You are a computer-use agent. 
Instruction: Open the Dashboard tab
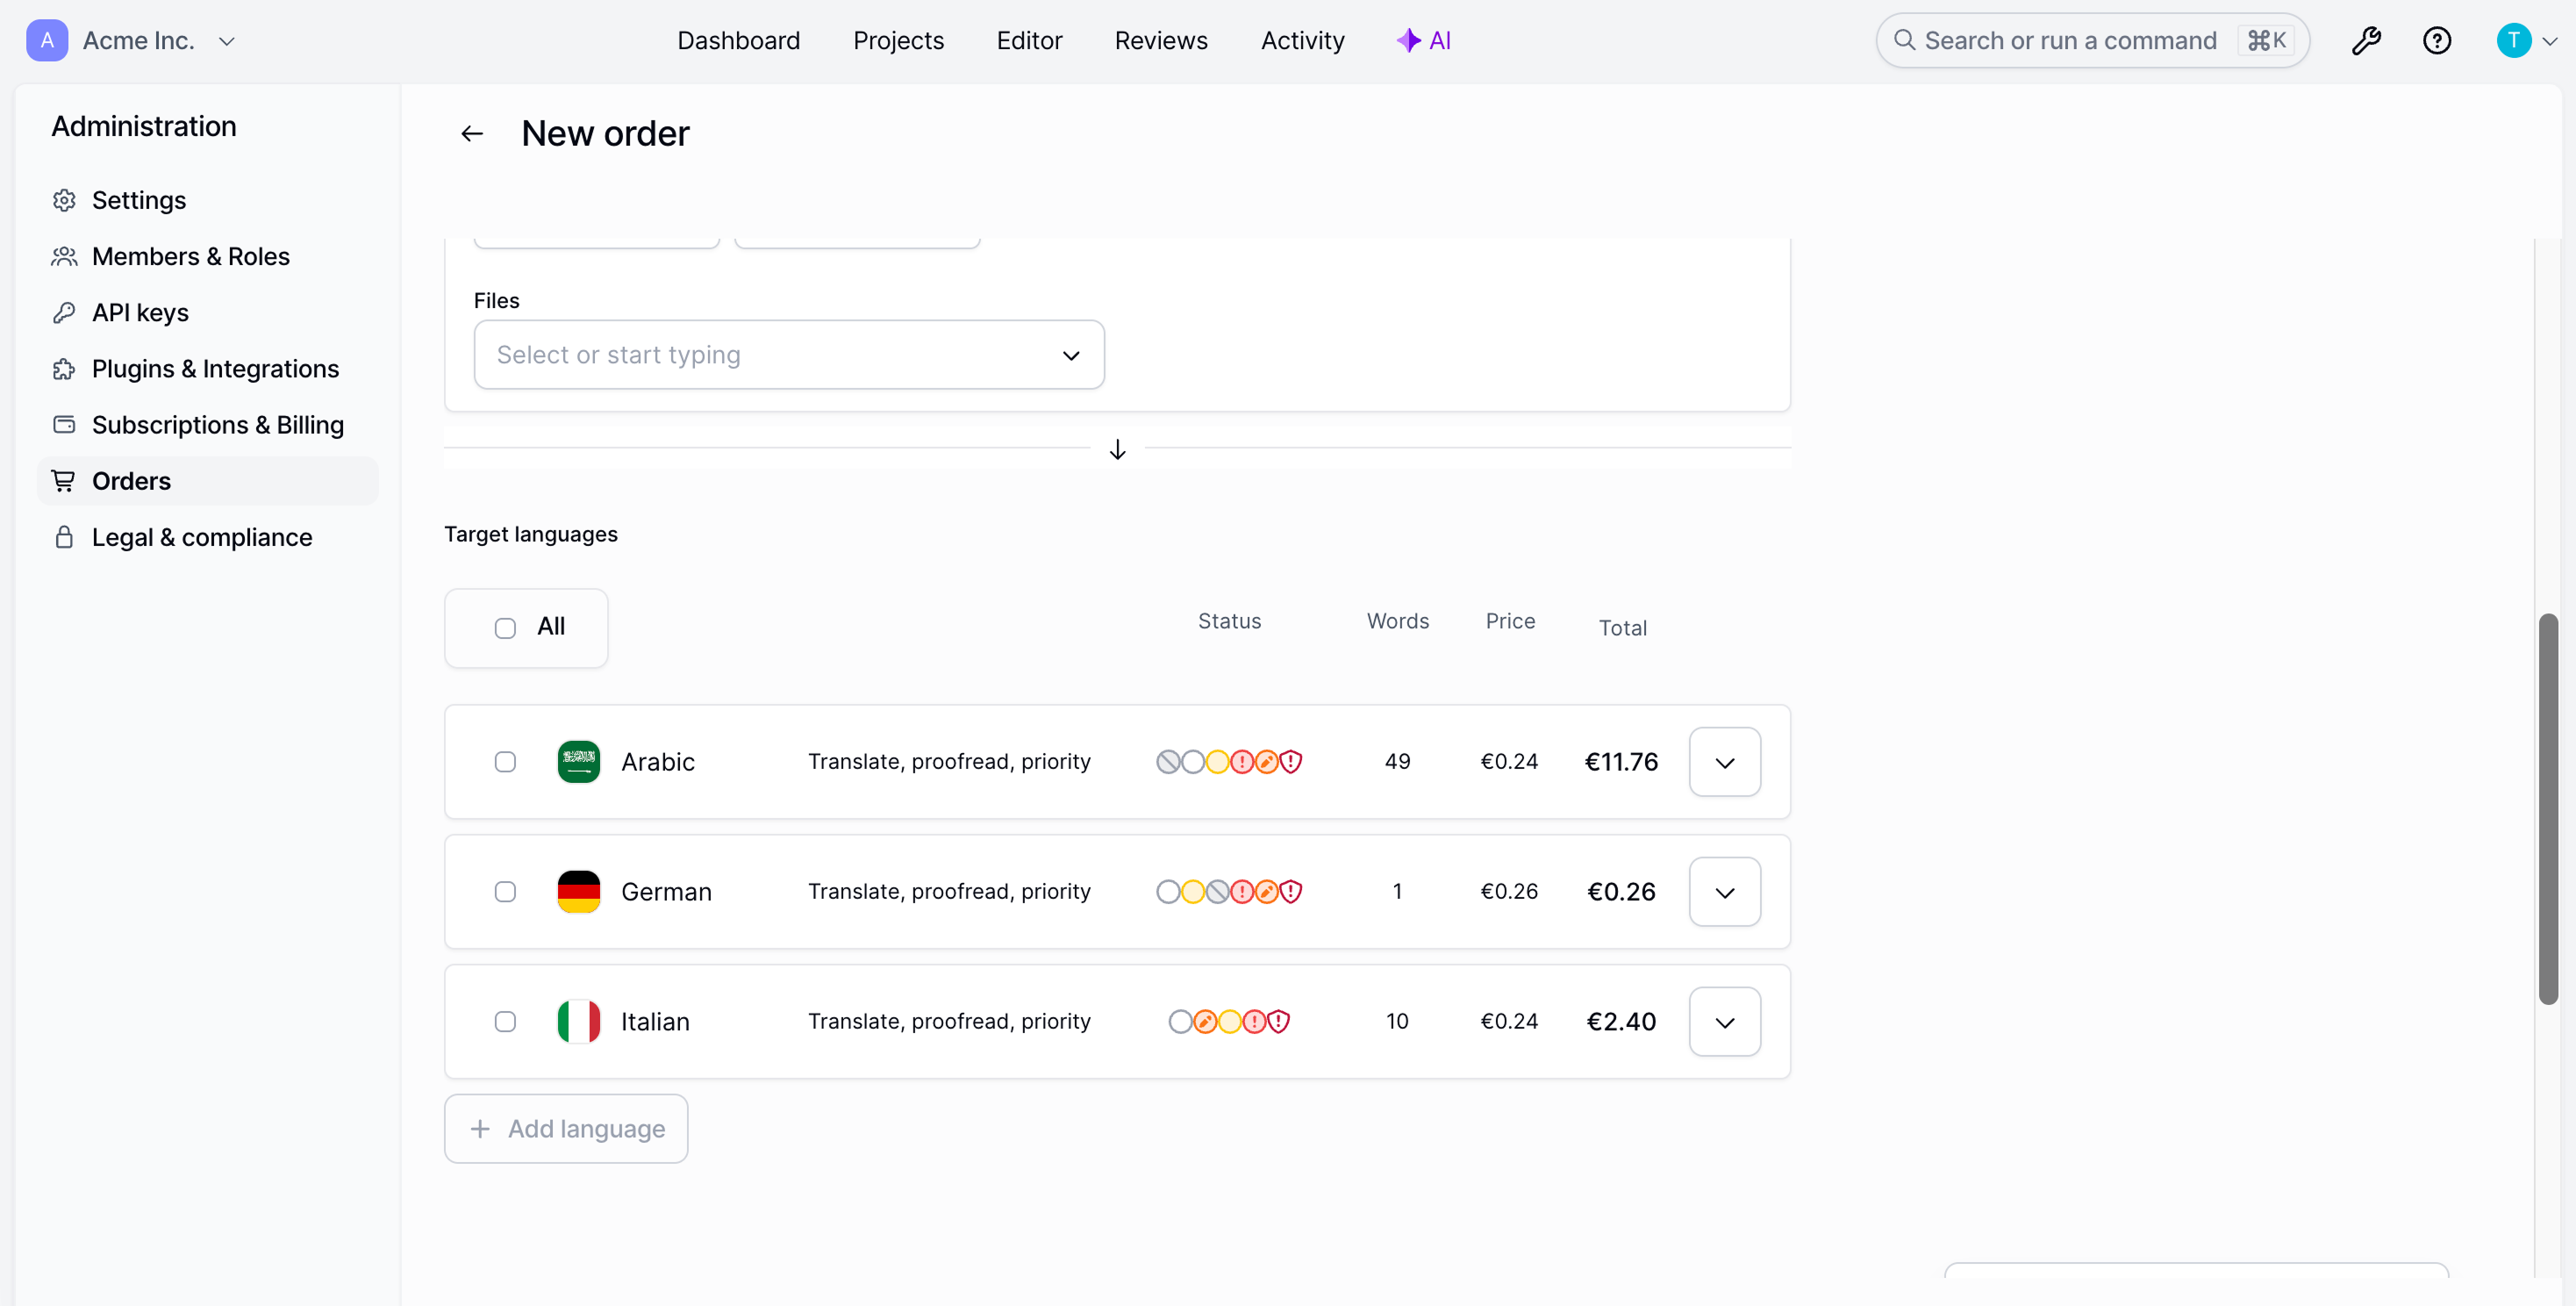[739, 41]
